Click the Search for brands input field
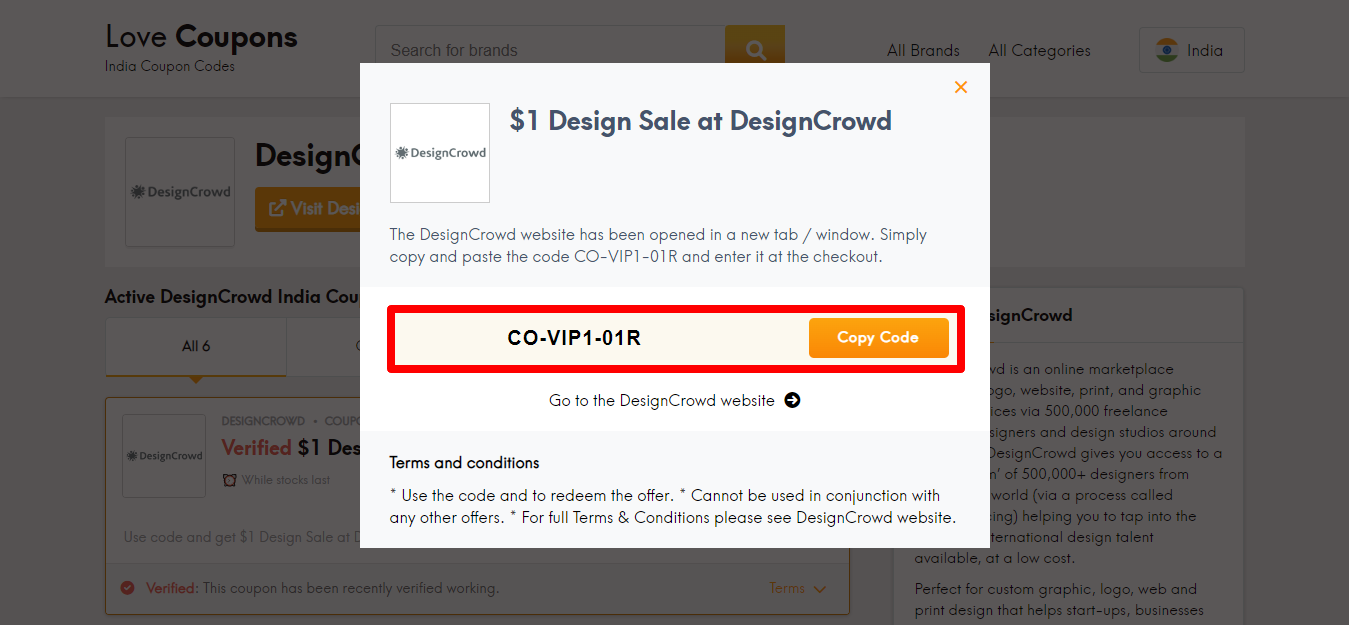The height and width of the screenshot is (625, 1349). point(550,50)
